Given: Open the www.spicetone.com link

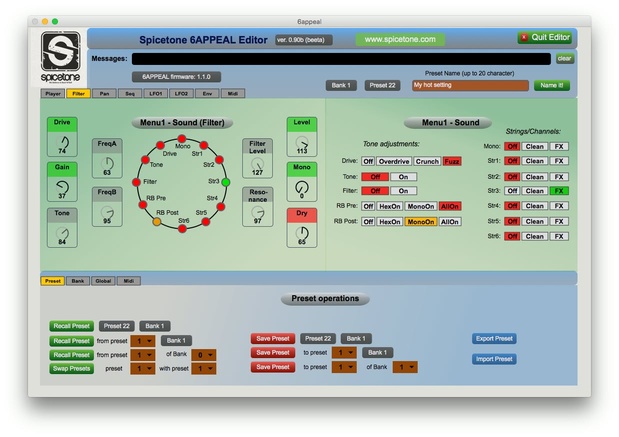Looking at the screenshot, I should (x=400, y=39).
